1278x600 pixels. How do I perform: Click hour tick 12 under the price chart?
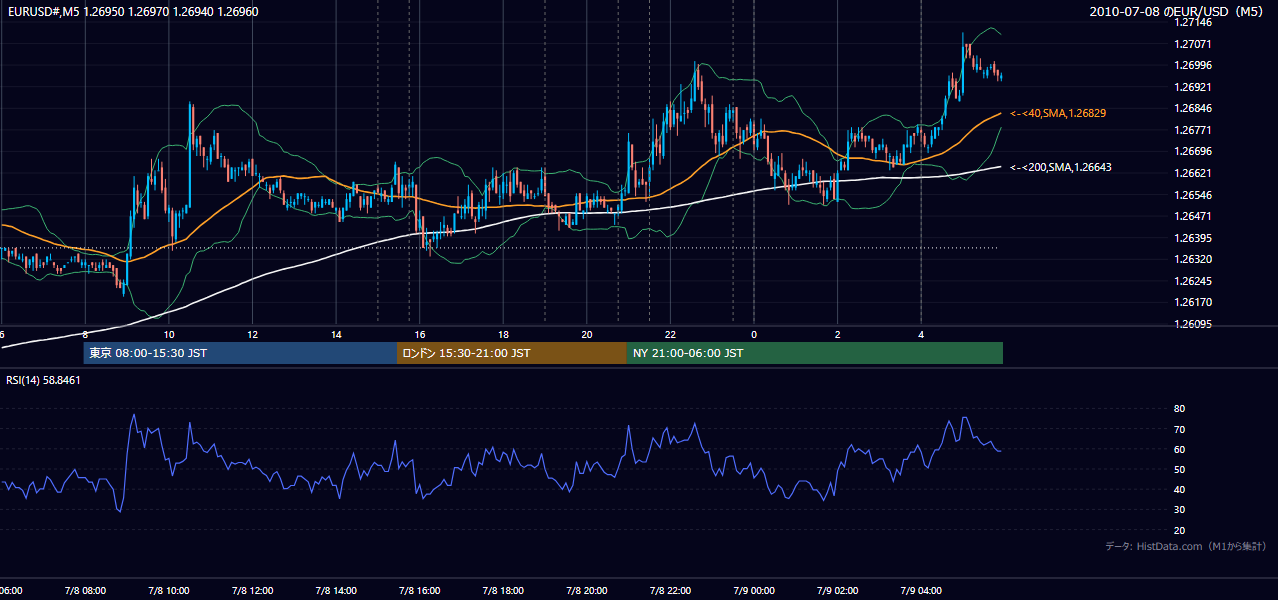[x=253, y=334]
